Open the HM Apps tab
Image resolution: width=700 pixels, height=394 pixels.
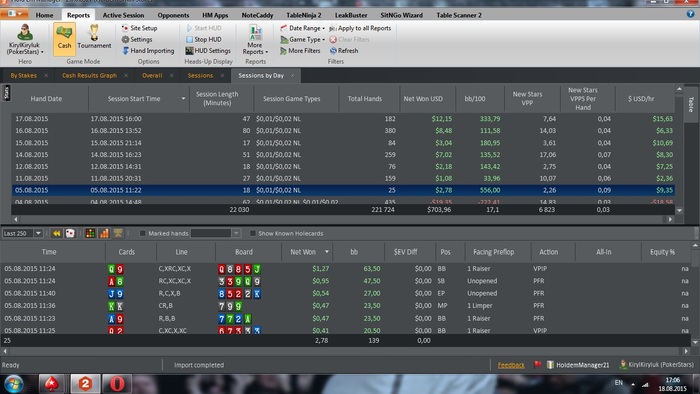coord(215,15)
